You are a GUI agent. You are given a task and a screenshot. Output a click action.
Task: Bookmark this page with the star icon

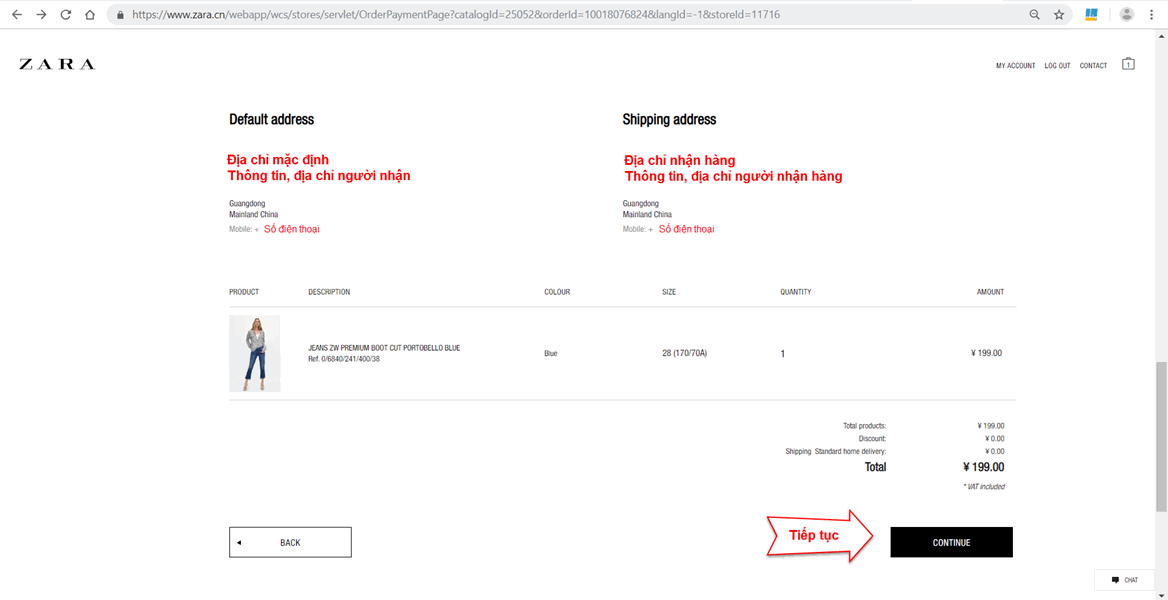tap(1058, 14)
